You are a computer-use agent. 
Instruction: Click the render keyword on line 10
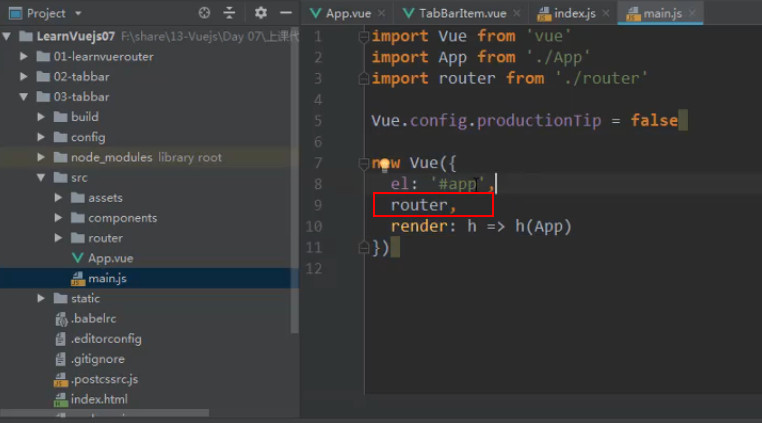point(419,226)
